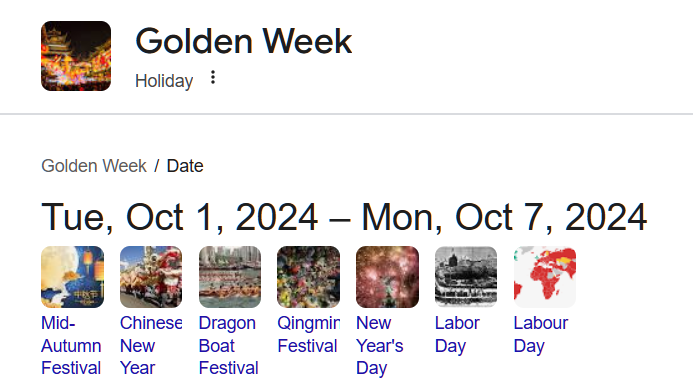Follow the Labor Day text link

(x=457, y=335)
